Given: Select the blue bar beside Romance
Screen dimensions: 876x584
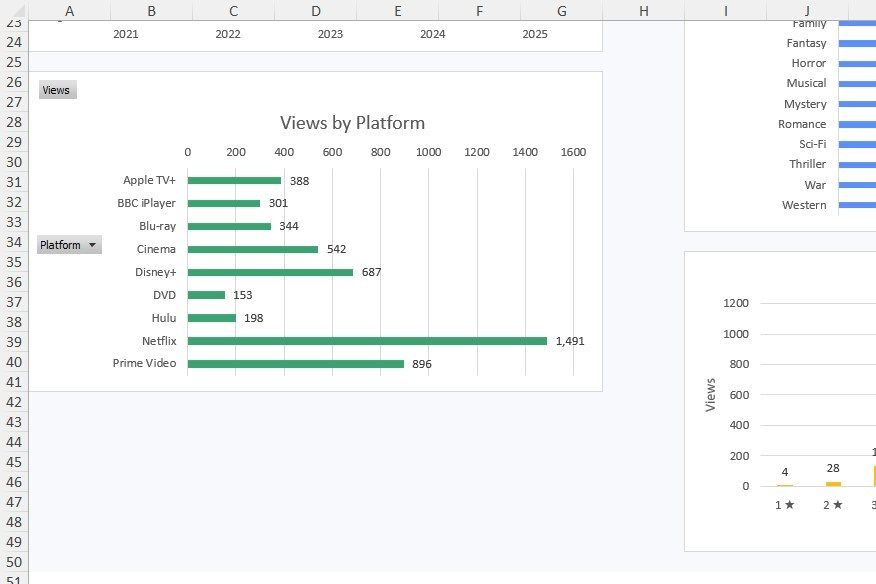Looking at the screenshot, I should (x=857, y=124).
